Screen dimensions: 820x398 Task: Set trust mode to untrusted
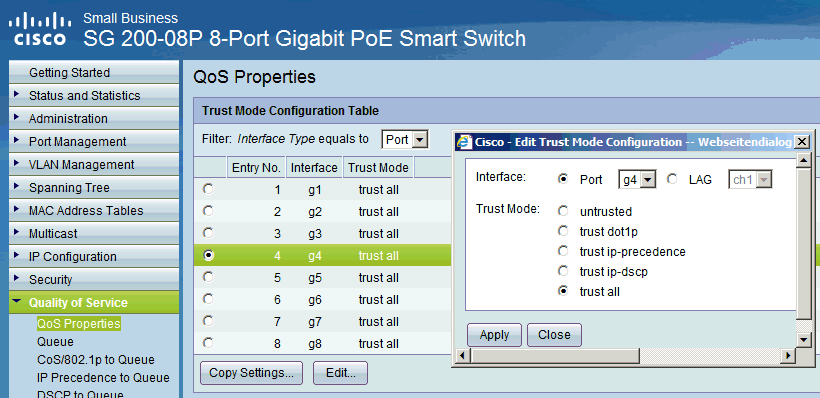(563, 211)
